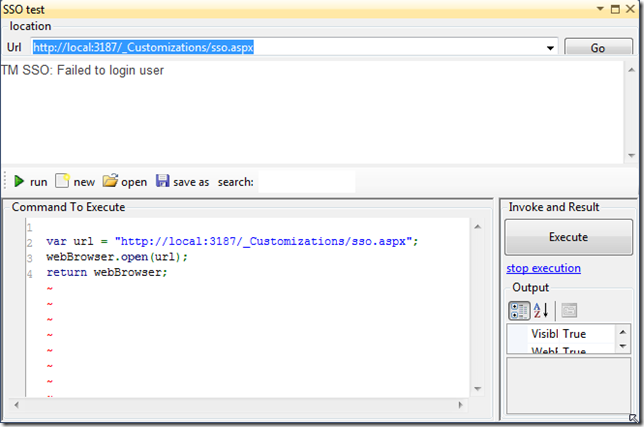Click the Output grid scroll up arrow
Screen dimensions: 644x427
[x=623, y=332]
